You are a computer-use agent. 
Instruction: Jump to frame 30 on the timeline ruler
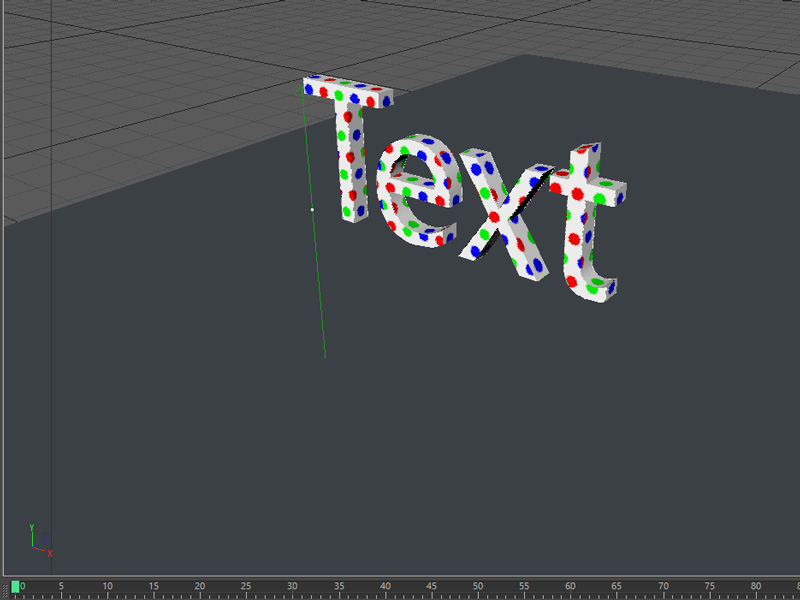click(x=292, y=586)
